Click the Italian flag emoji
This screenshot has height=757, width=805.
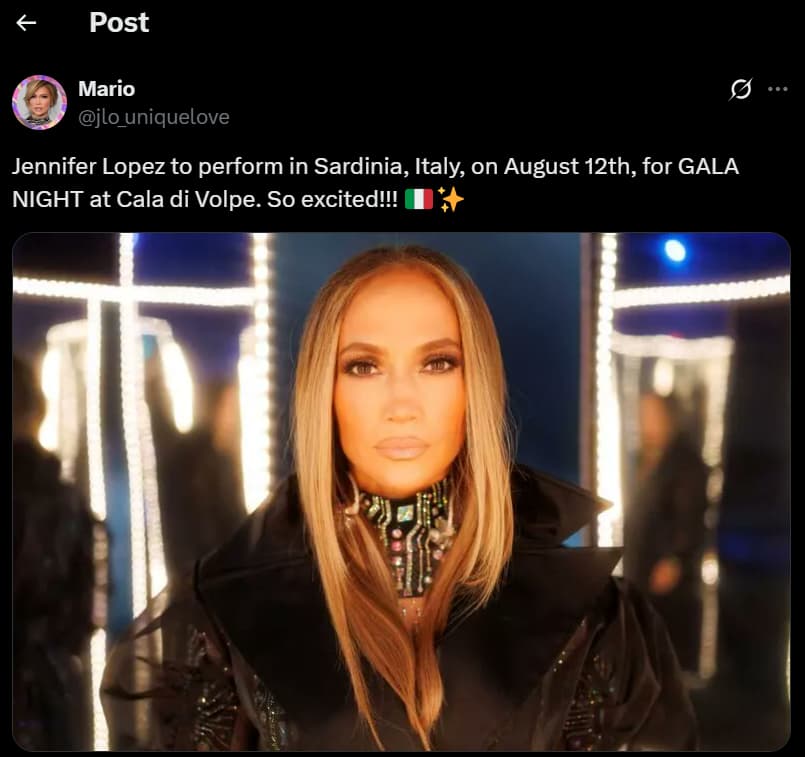418,200
